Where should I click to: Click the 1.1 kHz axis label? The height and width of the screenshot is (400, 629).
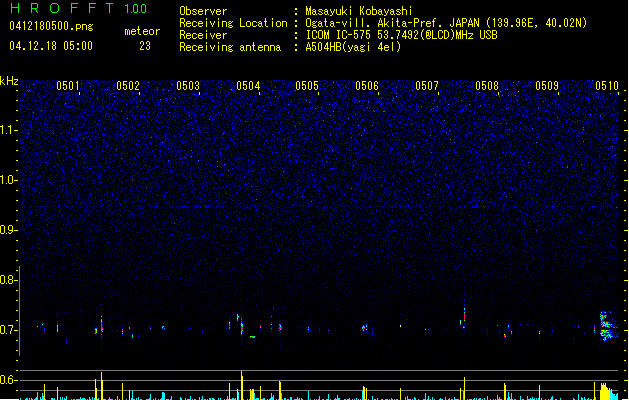[8, 130]
